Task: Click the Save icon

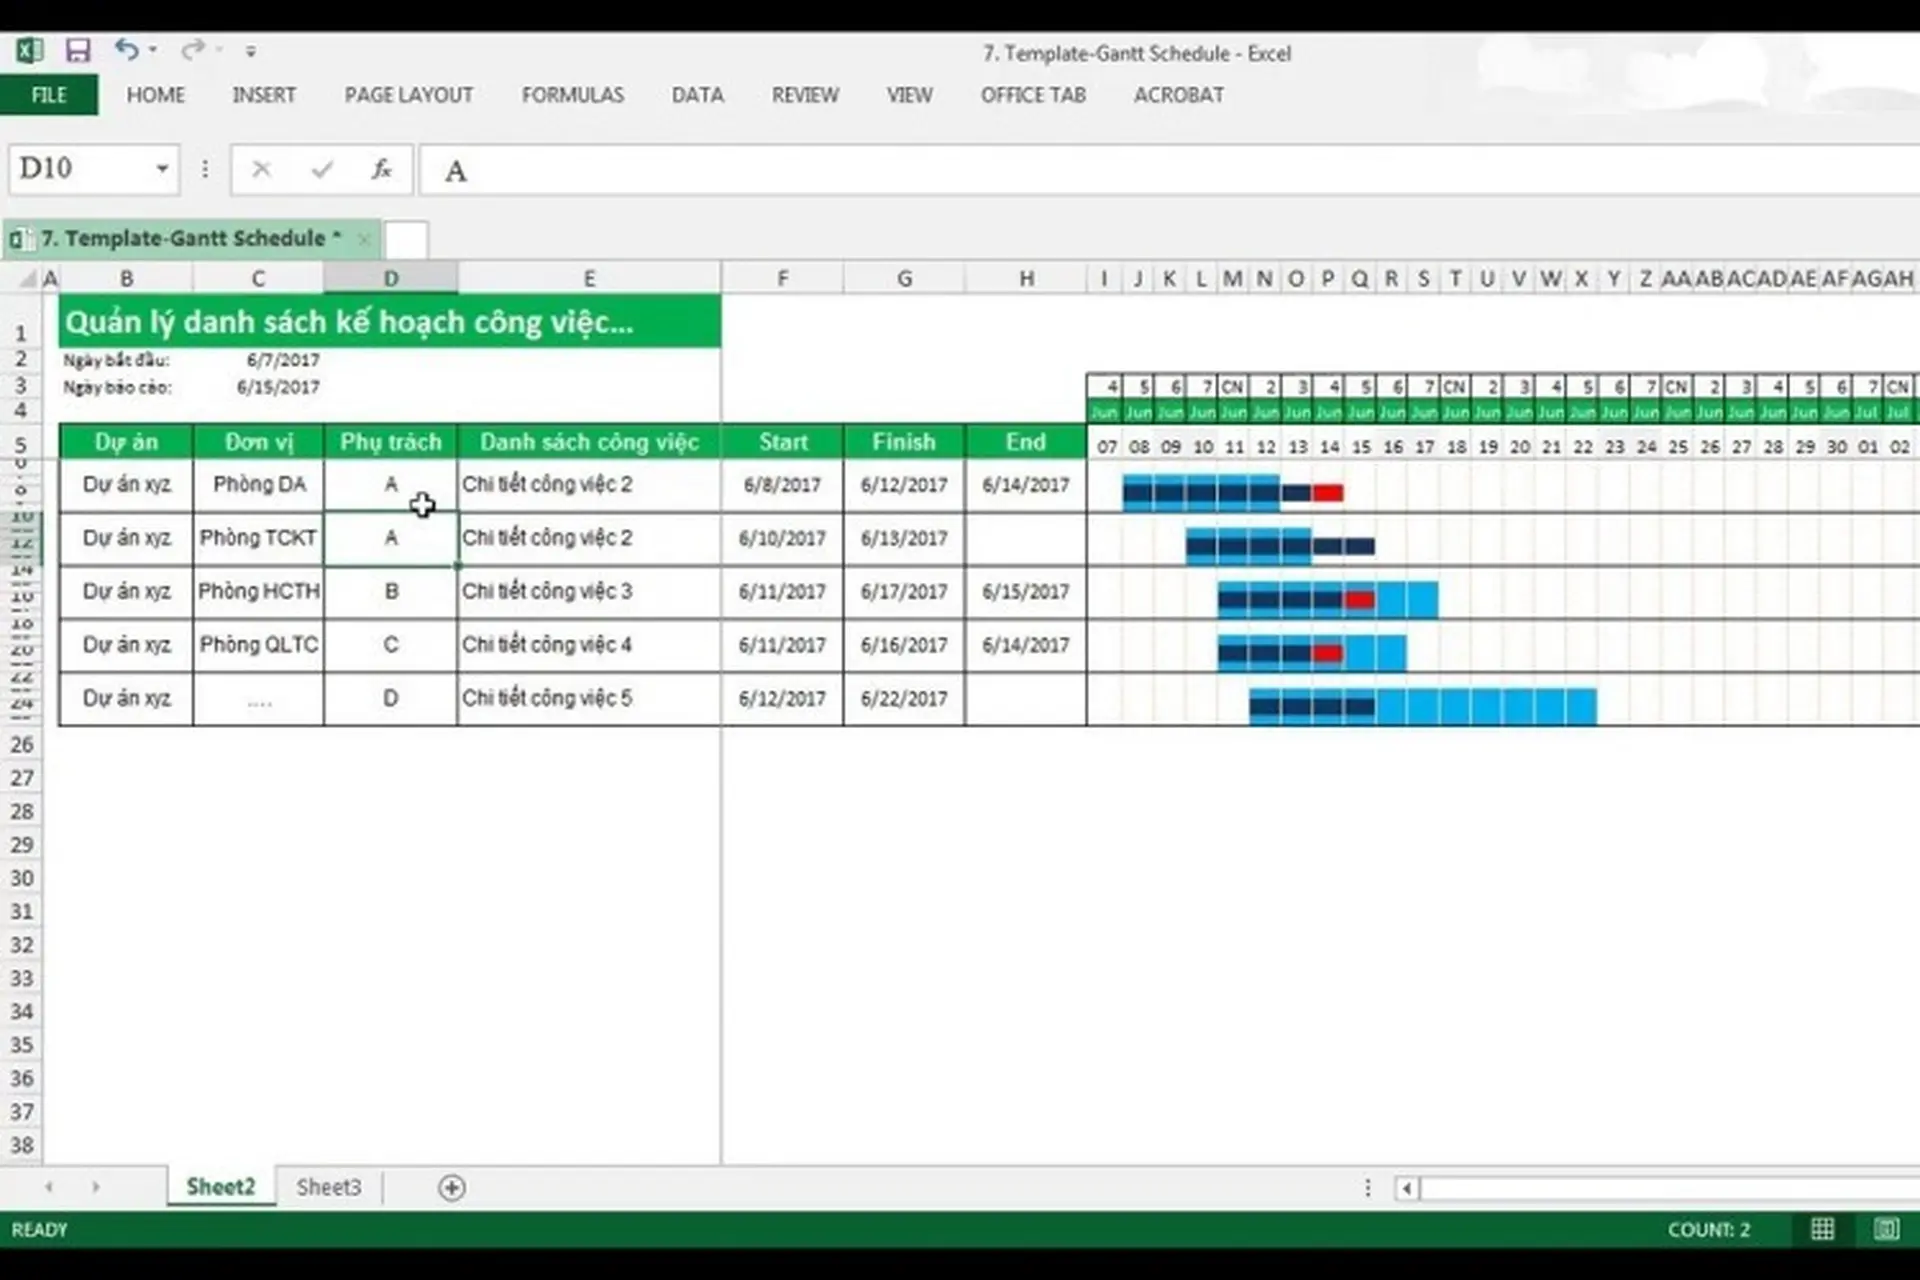Action: (79, 50)
